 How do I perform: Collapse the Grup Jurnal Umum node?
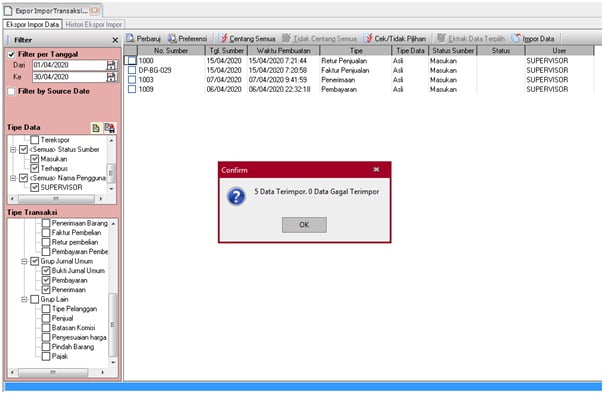pos(24,262)
